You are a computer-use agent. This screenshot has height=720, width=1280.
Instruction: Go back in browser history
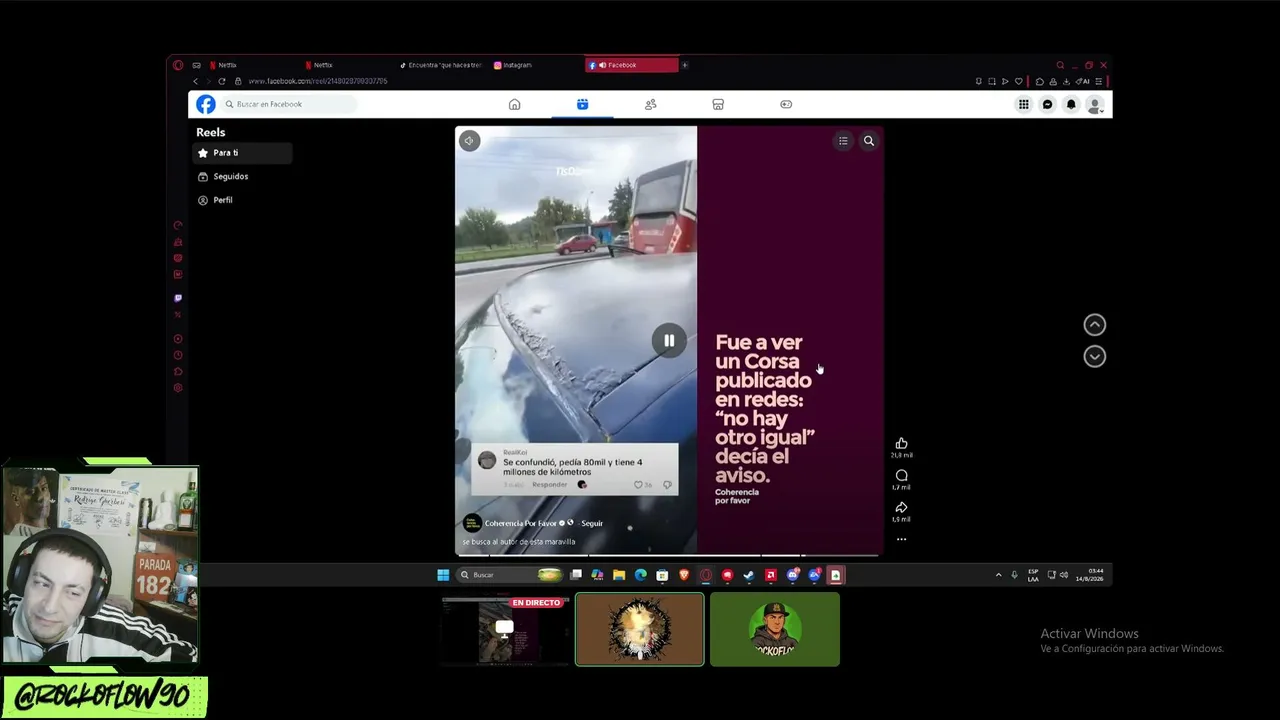pos(196,81)
